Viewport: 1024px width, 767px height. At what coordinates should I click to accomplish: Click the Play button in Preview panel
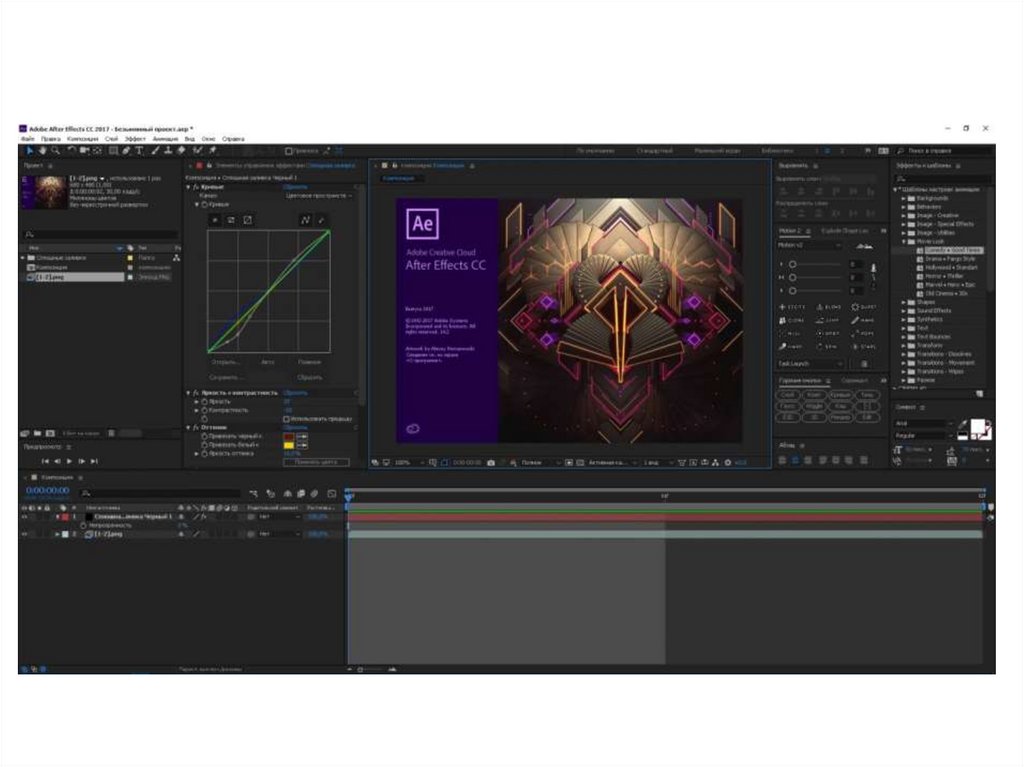click(x=69, y=461)
